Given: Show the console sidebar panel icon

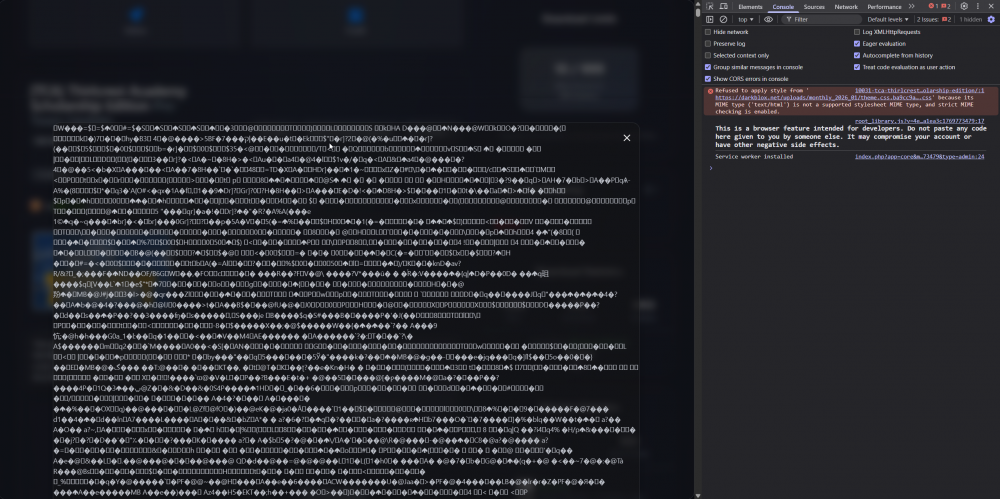Looking at the screenshot, I should point(710,19).
